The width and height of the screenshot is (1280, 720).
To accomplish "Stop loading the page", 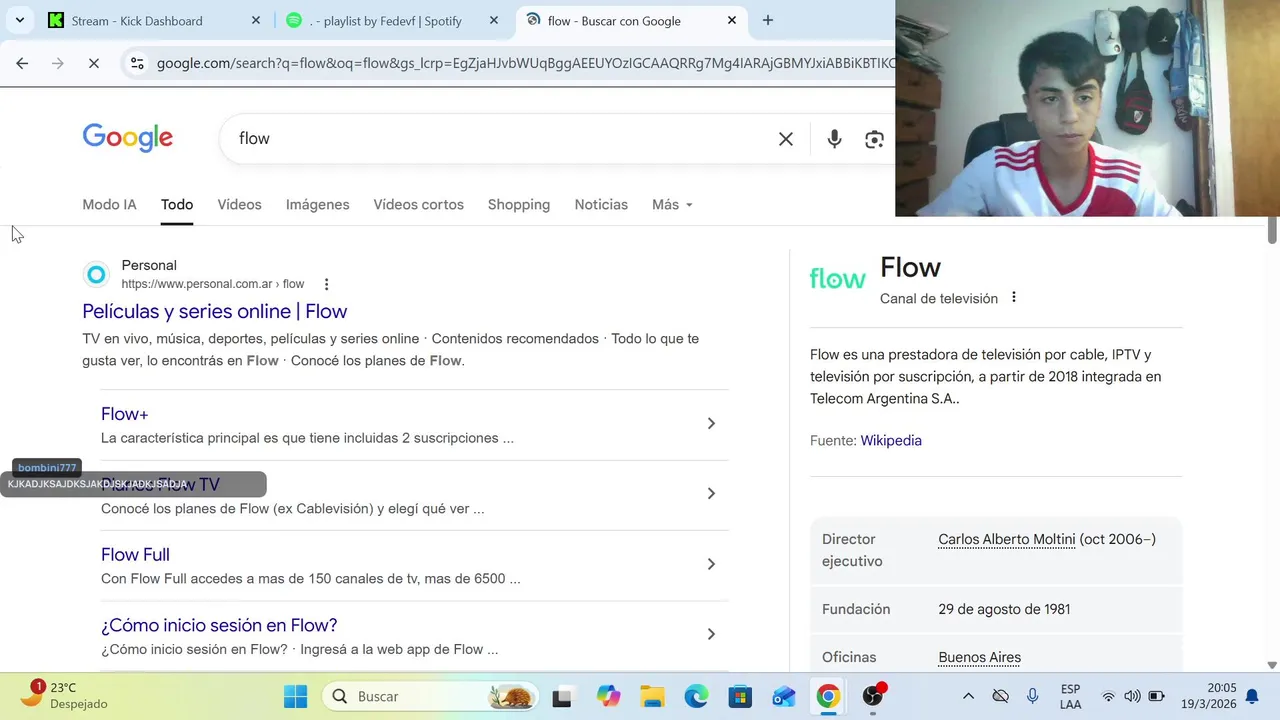I will pos(93,63).
